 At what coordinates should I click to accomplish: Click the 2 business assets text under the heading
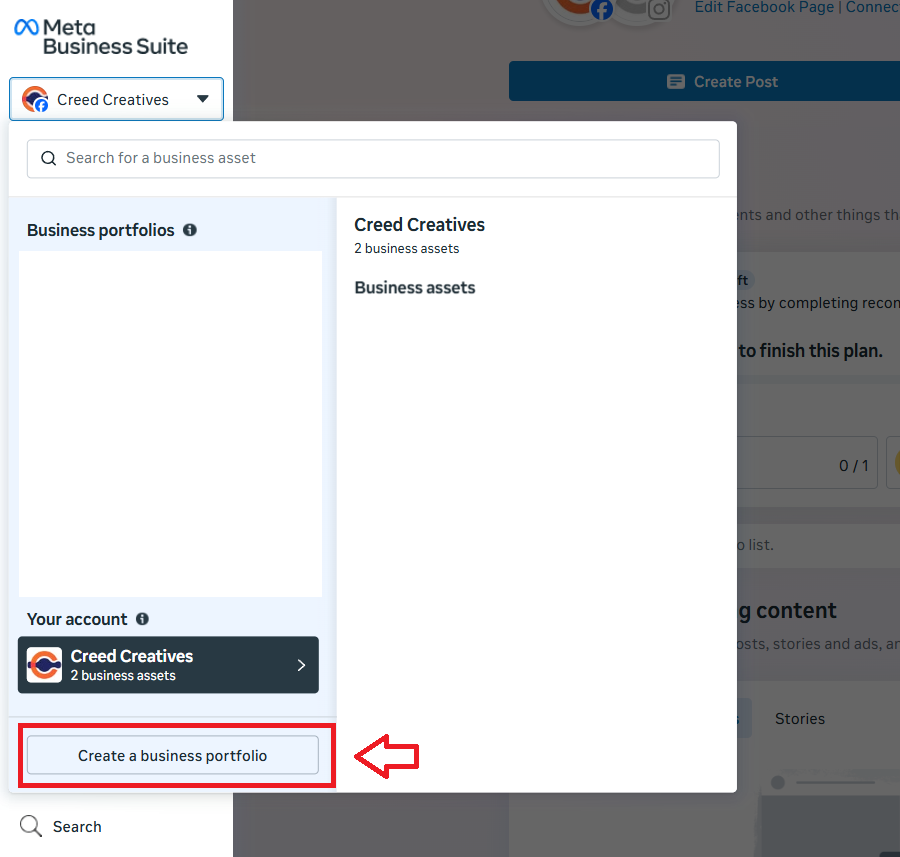(x=406, y=249)
